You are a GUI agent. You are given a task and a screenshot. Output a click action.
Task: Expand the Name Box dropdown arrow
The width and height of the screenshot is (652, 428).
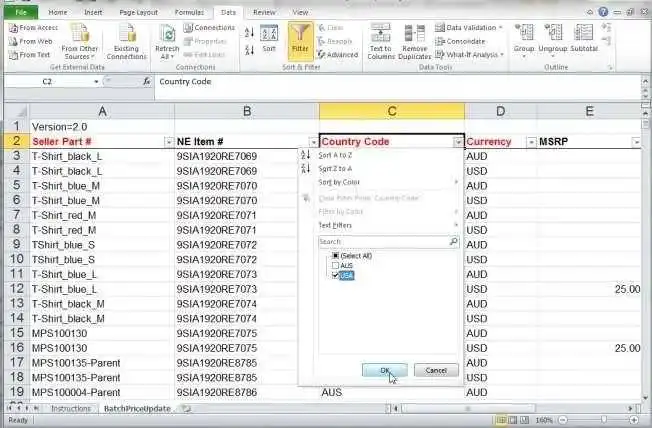pyautogui.click(x=96, y=82)
